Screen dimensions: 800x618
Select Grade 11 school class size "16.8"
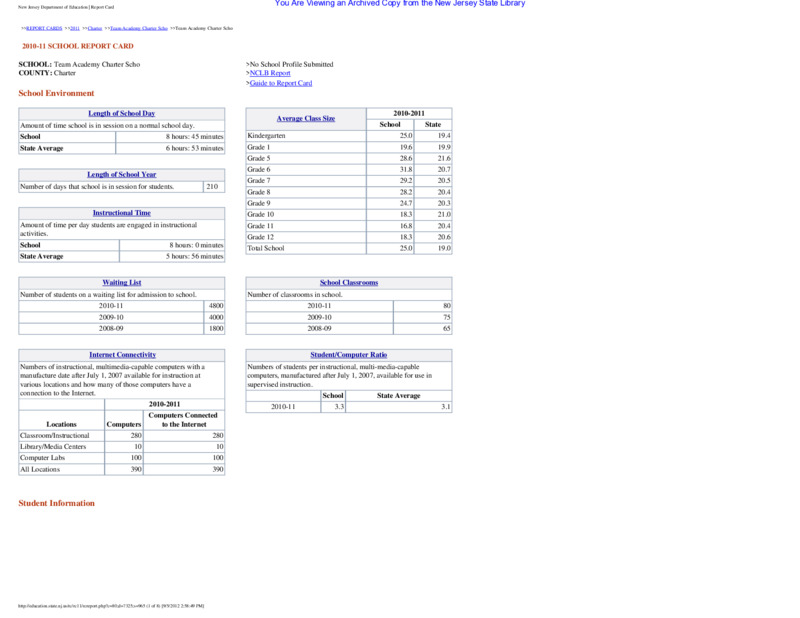click(x=406, y=226)
